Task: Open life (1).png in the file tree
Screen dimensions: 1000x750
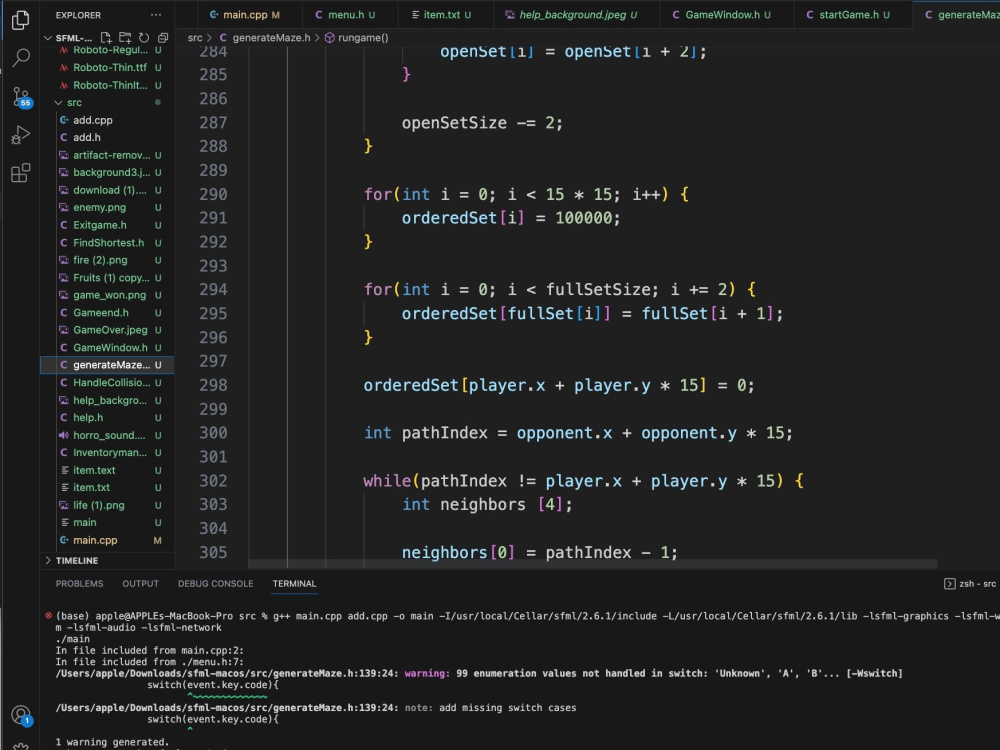Action: pos(107,505)
